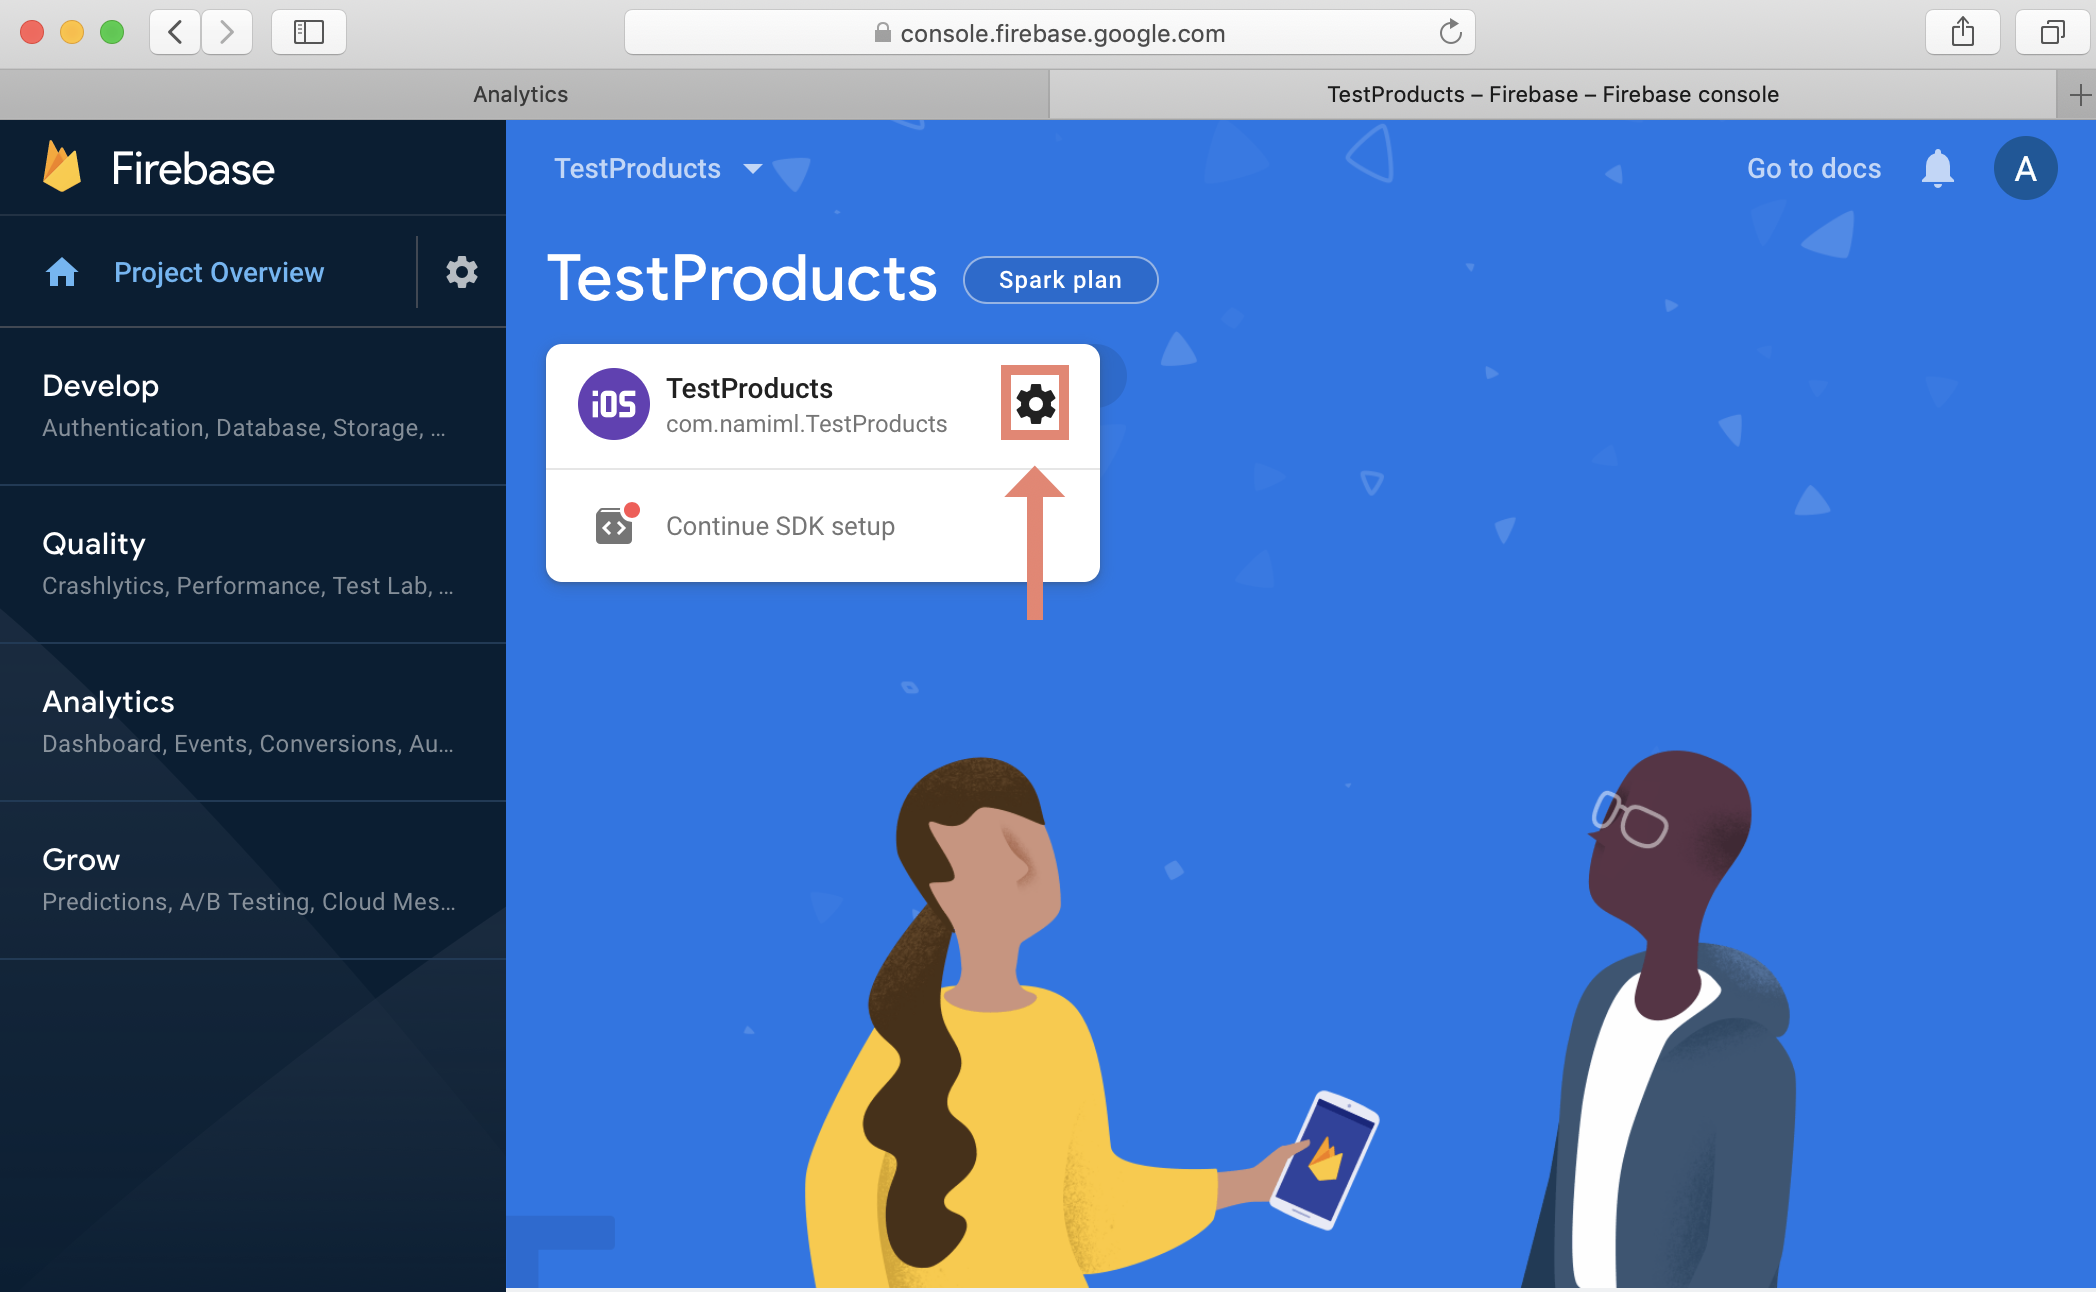Click the Spark plan button
The image size is (2096, 1292).
coord(1060,280)
